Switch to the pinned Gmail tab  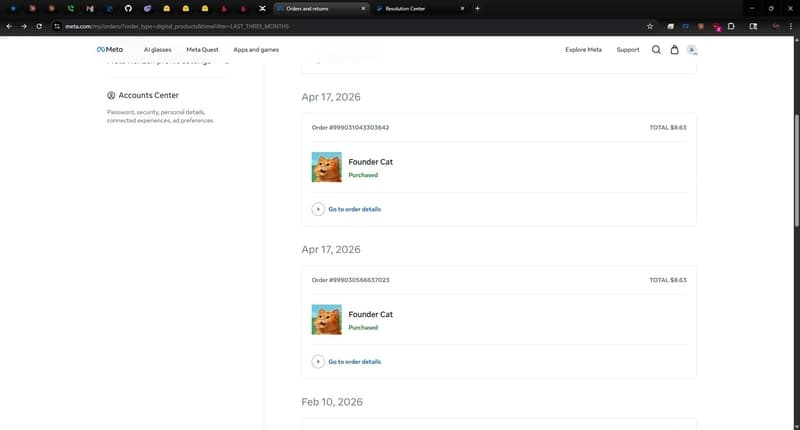90,9
